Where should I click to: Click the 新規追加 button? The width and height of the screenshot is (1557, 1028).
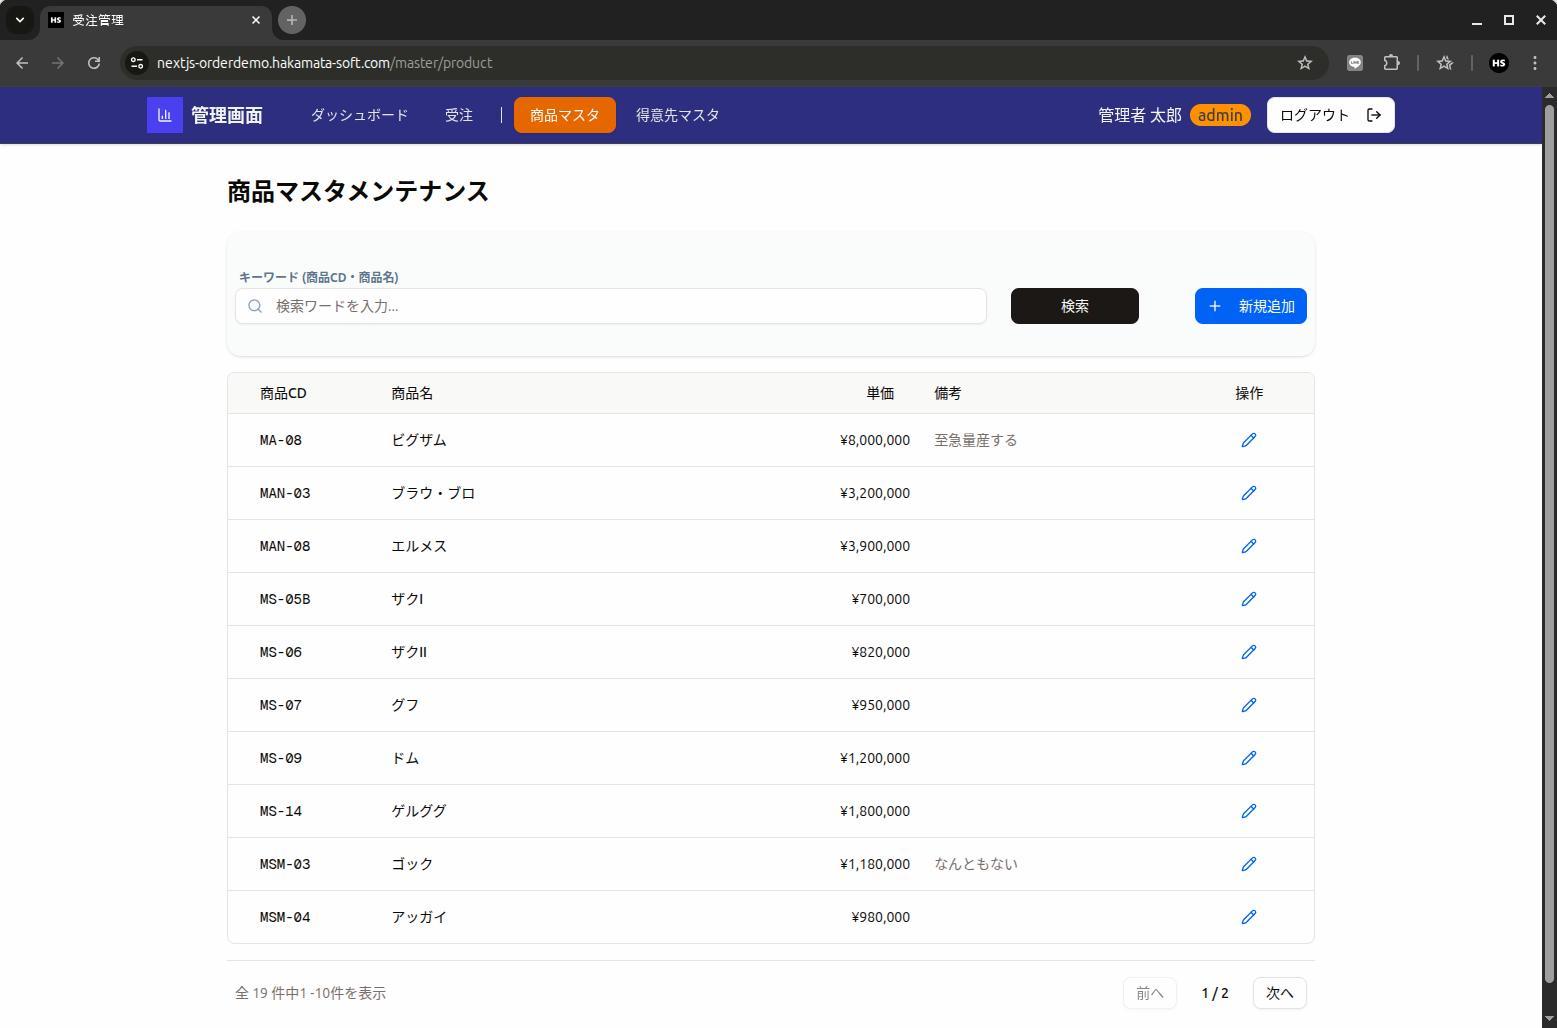[x=1250, y=306]
